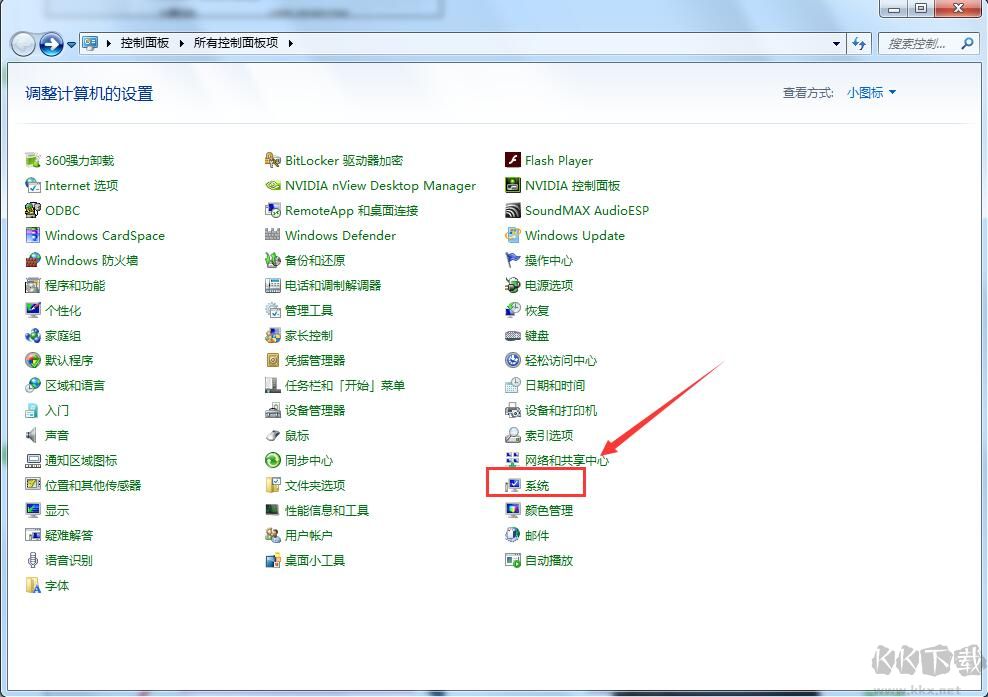Open the 显示 display link
This screenshot has width=988, height=697.
tap(57, 510)
